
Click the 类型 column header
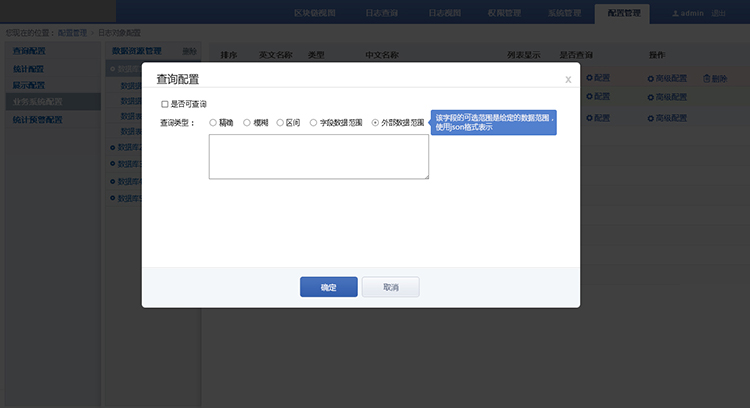click(316, 55)
